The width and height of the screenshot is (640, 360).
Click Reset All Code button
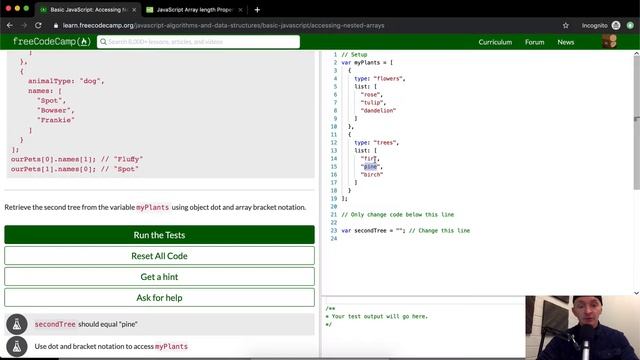coord(159,256)
